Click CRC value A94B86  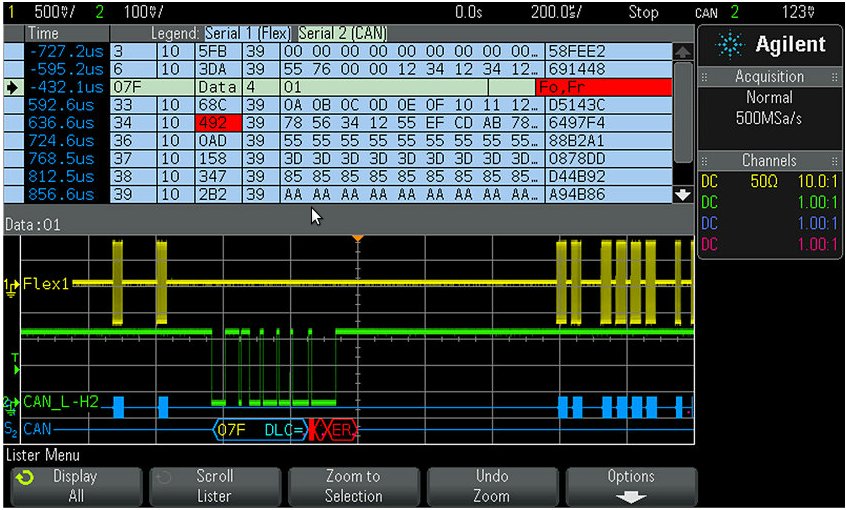tap(577, 194)
